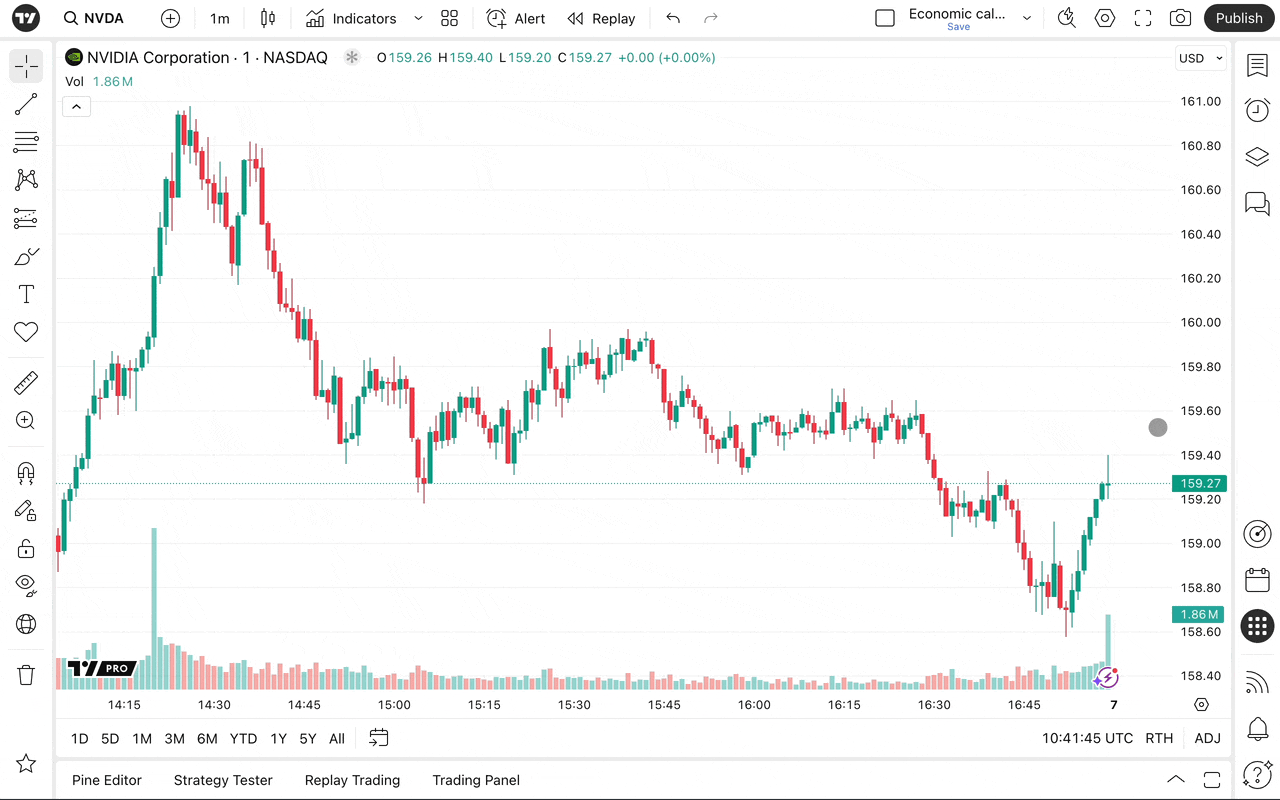Collapse the indicator legend chevron

pyautogui.click(x=76, y=107)
